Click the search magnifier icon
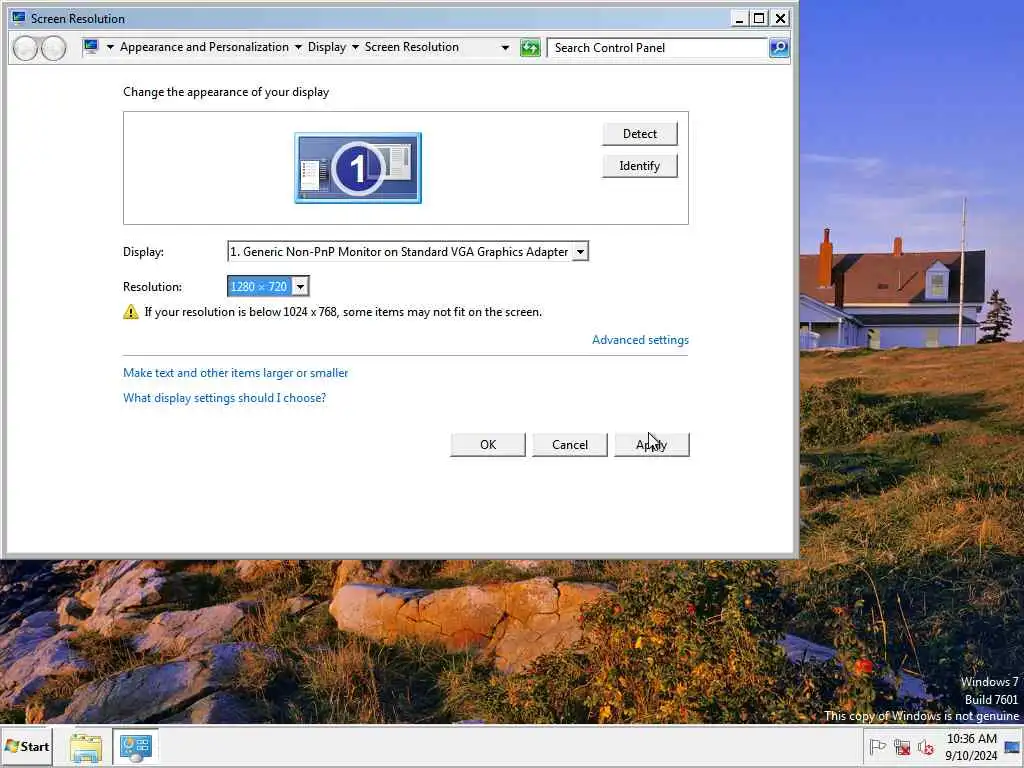This screenshot has width=1024, height=768. click(x=778, y=48)
